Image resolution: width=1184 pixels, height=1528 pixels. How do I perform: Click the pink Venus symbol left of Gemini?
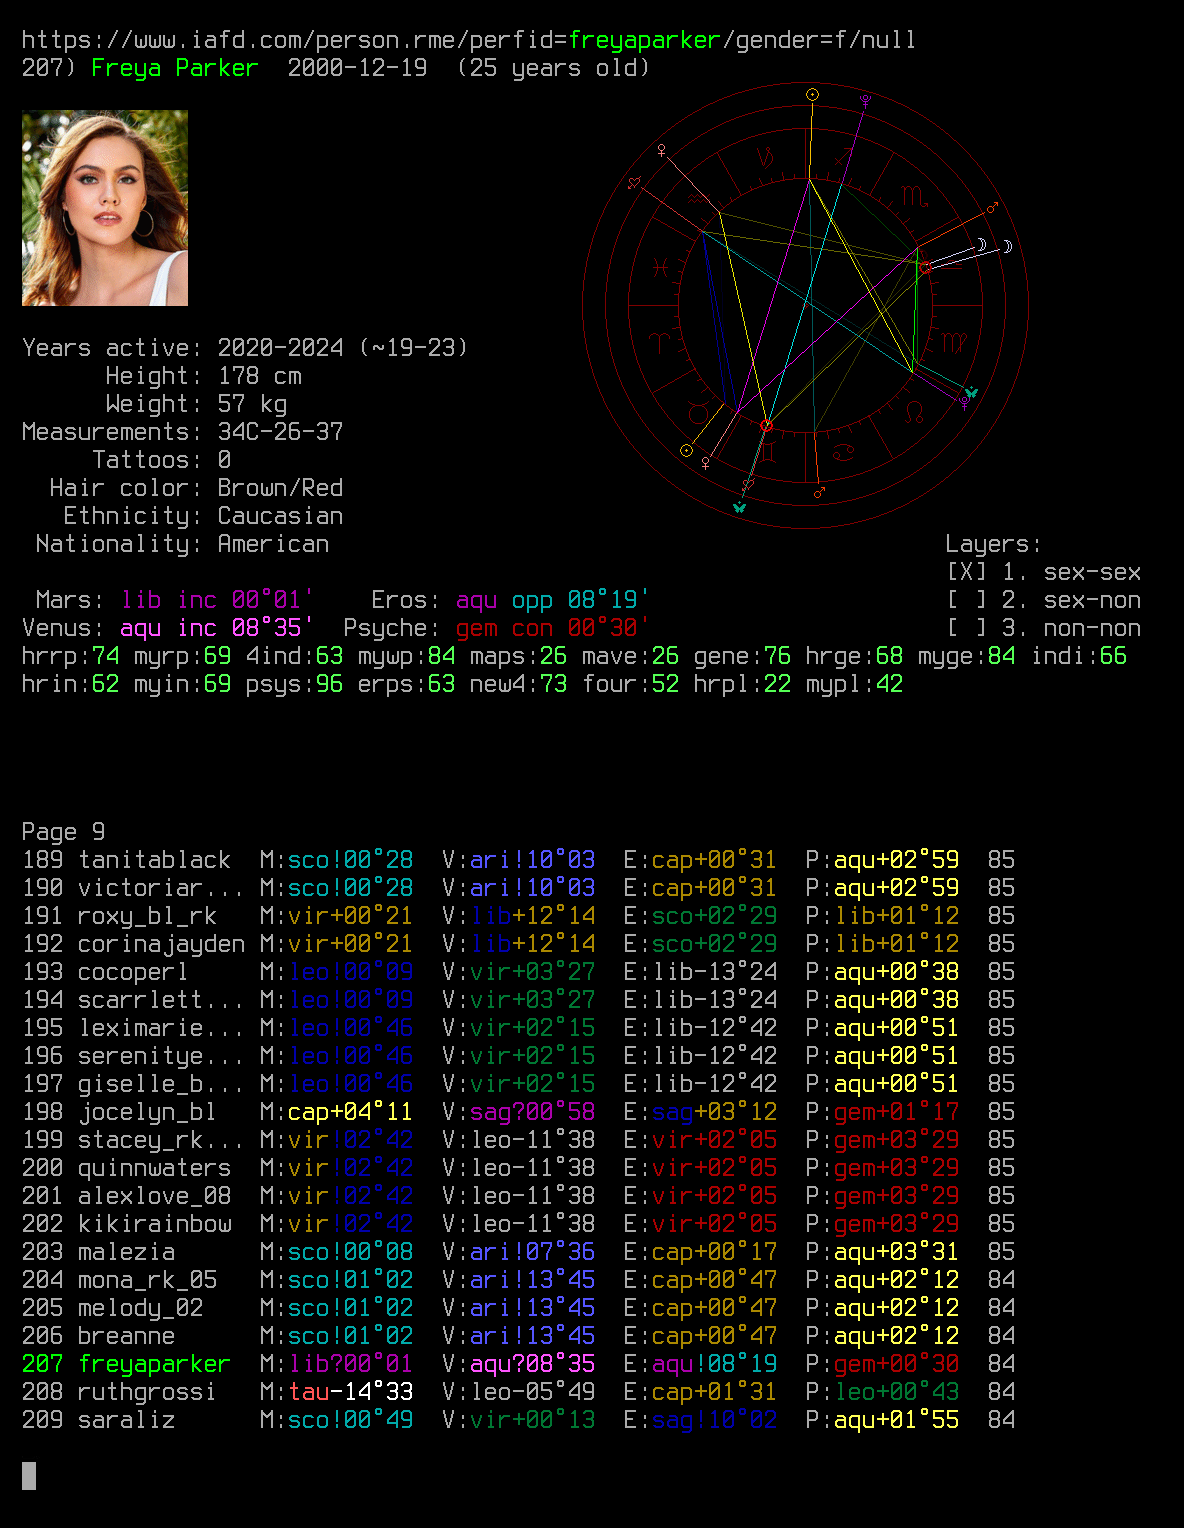click(706, 463)
